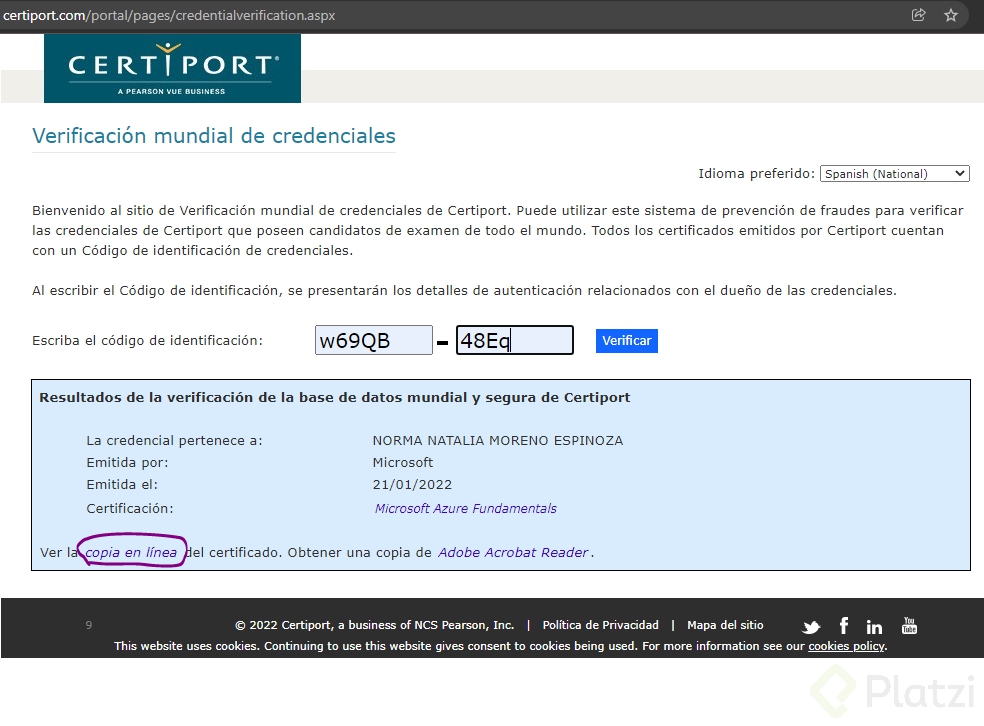Click the 'Escriba el código de identificación' label
The width and height of the screenshot is (984, 726).
coord(147,340)
